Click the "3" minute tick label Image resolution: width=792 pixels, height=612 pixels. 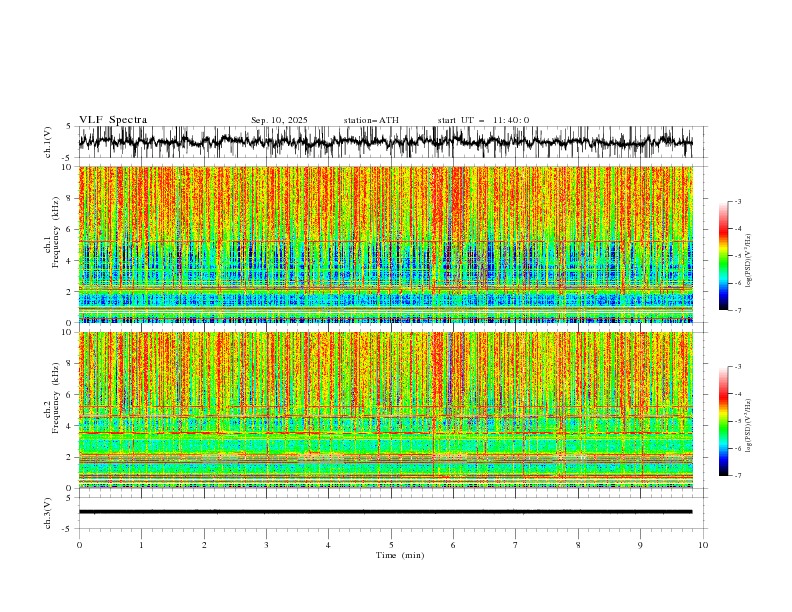[x=267, y=545]
